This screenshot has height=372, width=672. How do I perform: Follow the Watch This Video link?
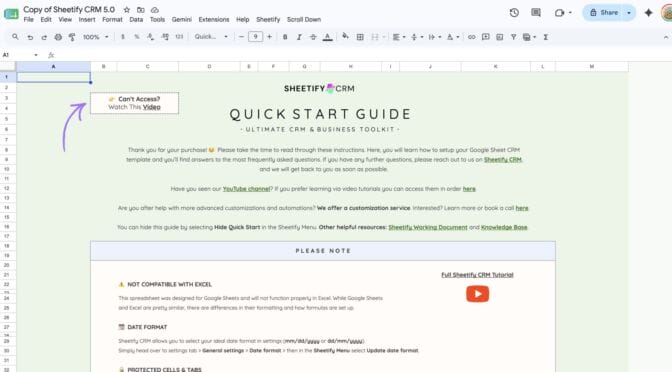[x=151, y=107]
